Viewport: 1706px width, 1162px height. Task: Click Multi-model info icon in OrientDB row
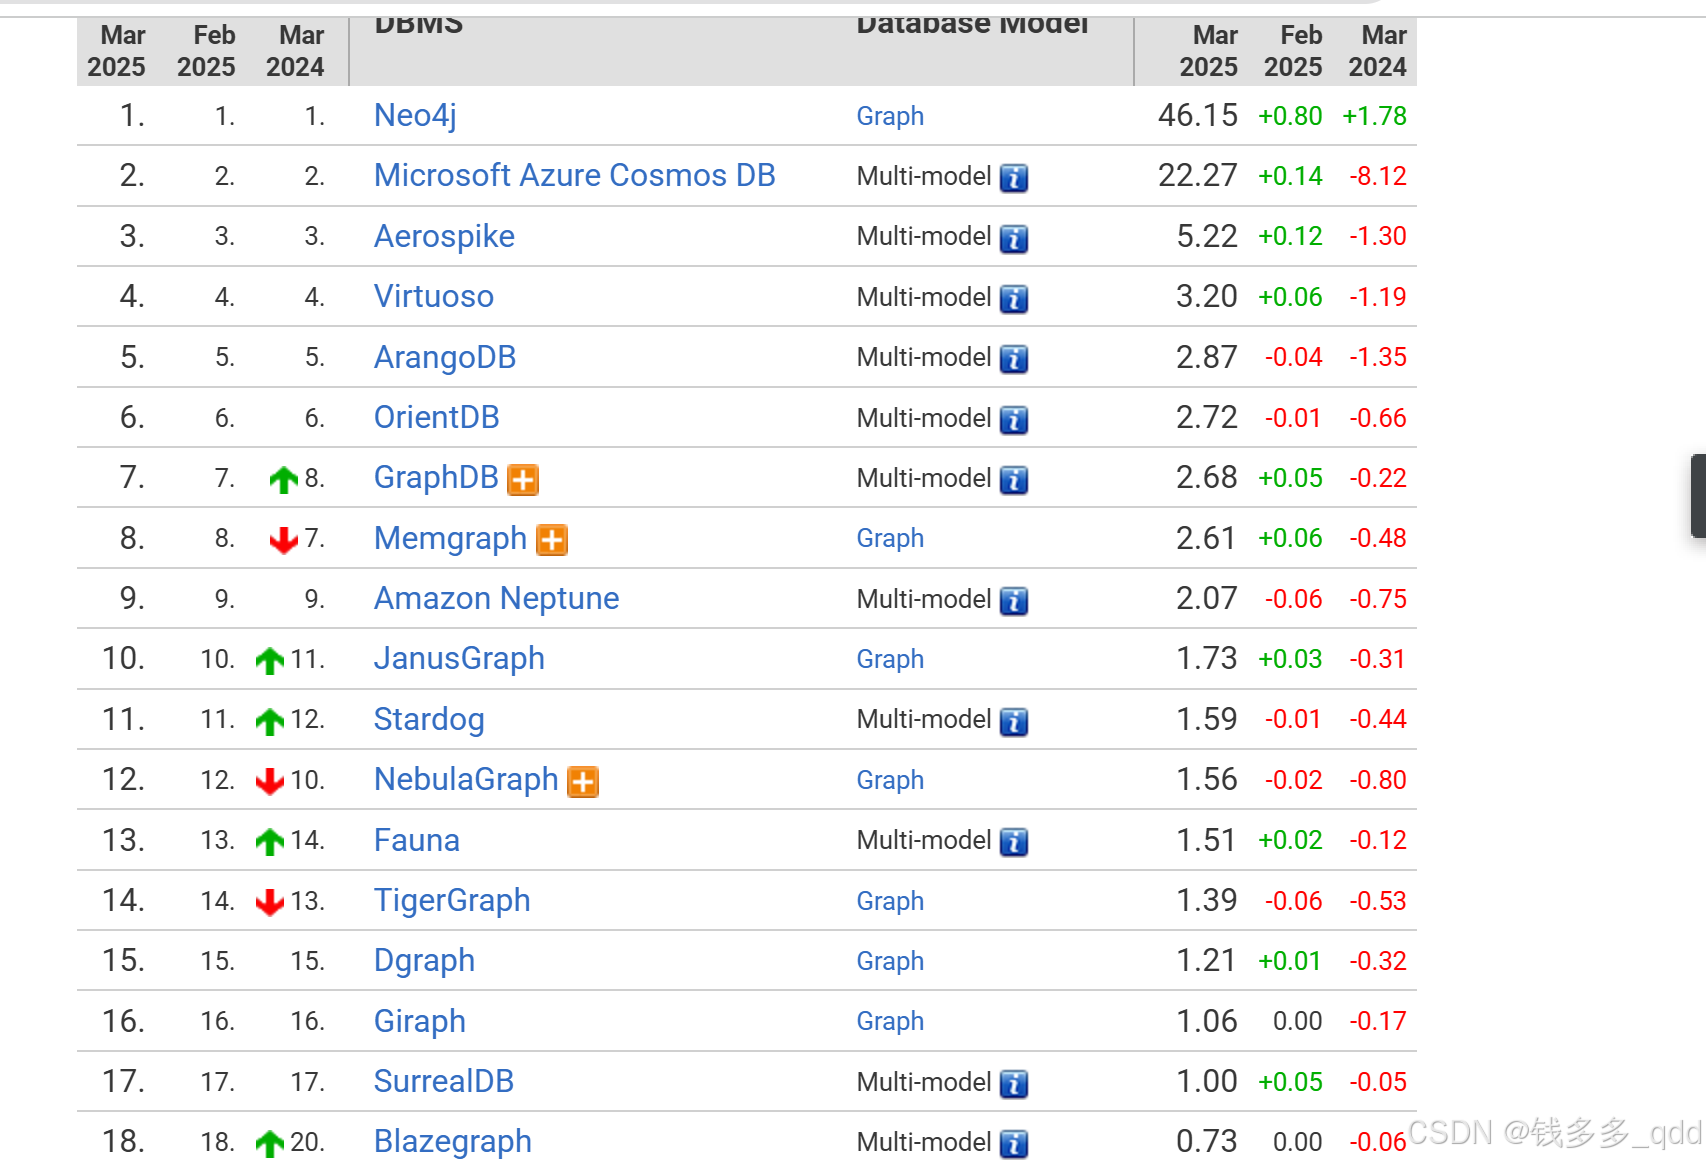click(1014, 420)
